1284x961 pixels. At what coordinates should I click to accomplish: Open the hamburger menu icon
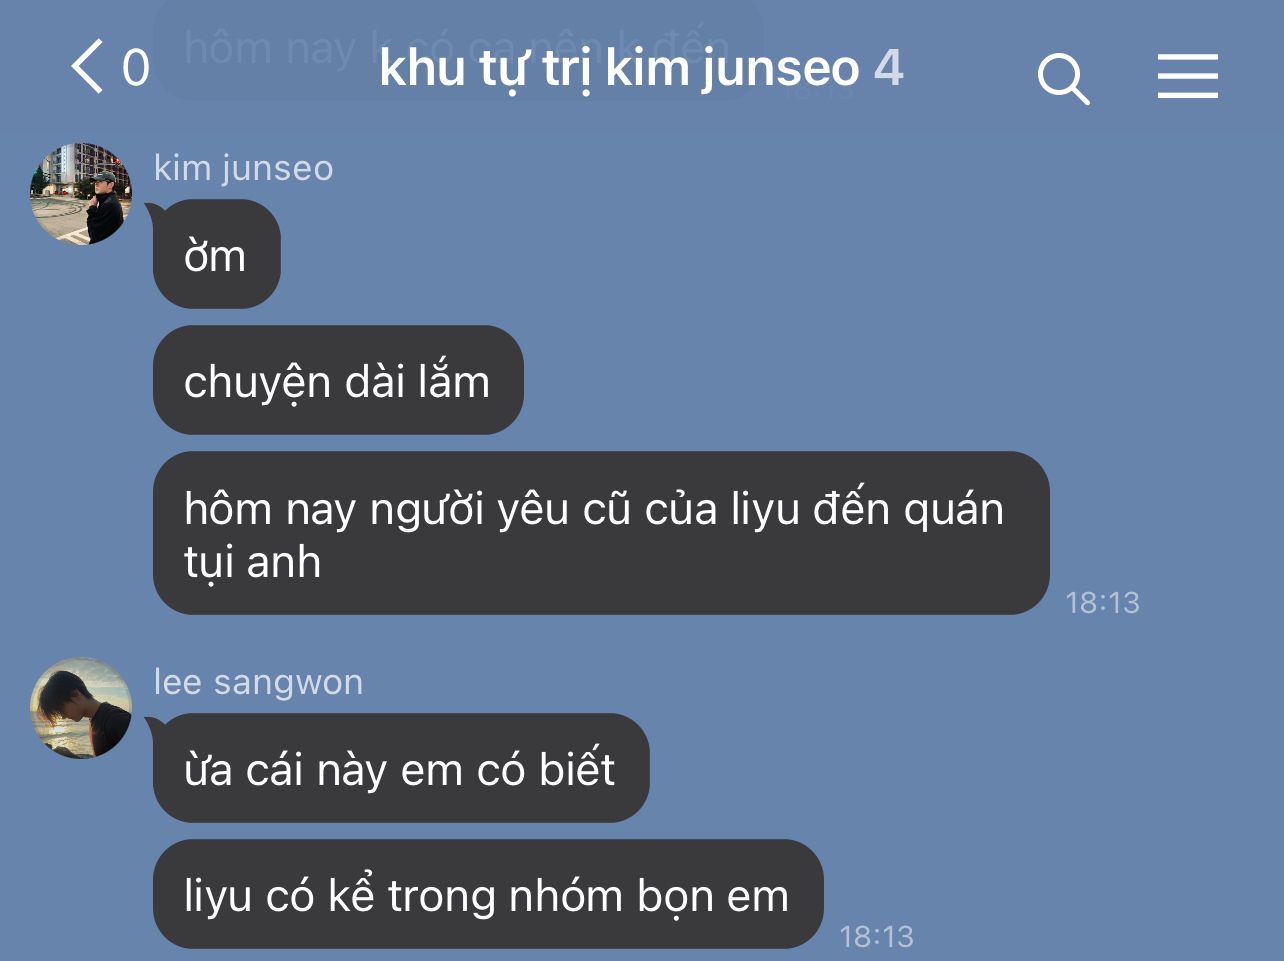1188,76
